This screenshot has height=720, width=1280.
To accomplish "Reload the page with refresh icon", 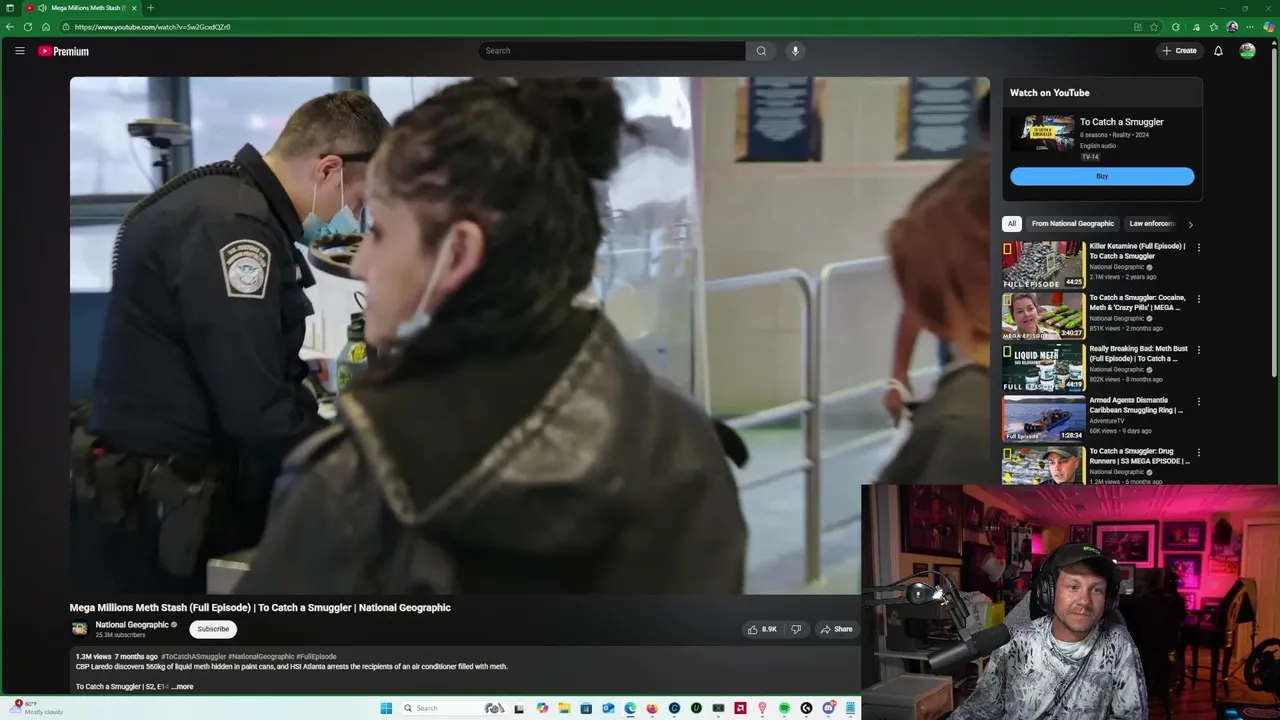I will point(27,27).
